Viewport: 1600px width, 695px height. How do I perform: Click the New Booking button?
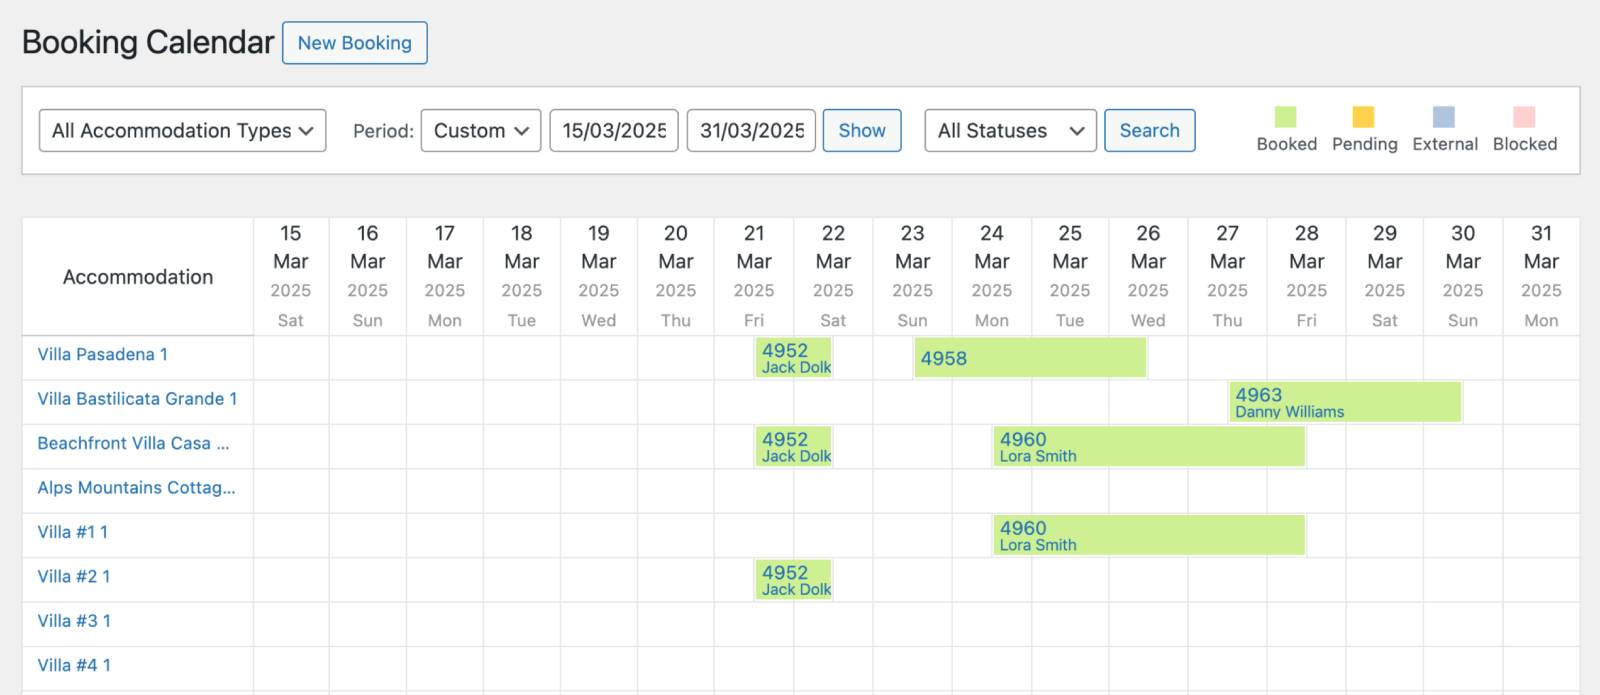354,43
